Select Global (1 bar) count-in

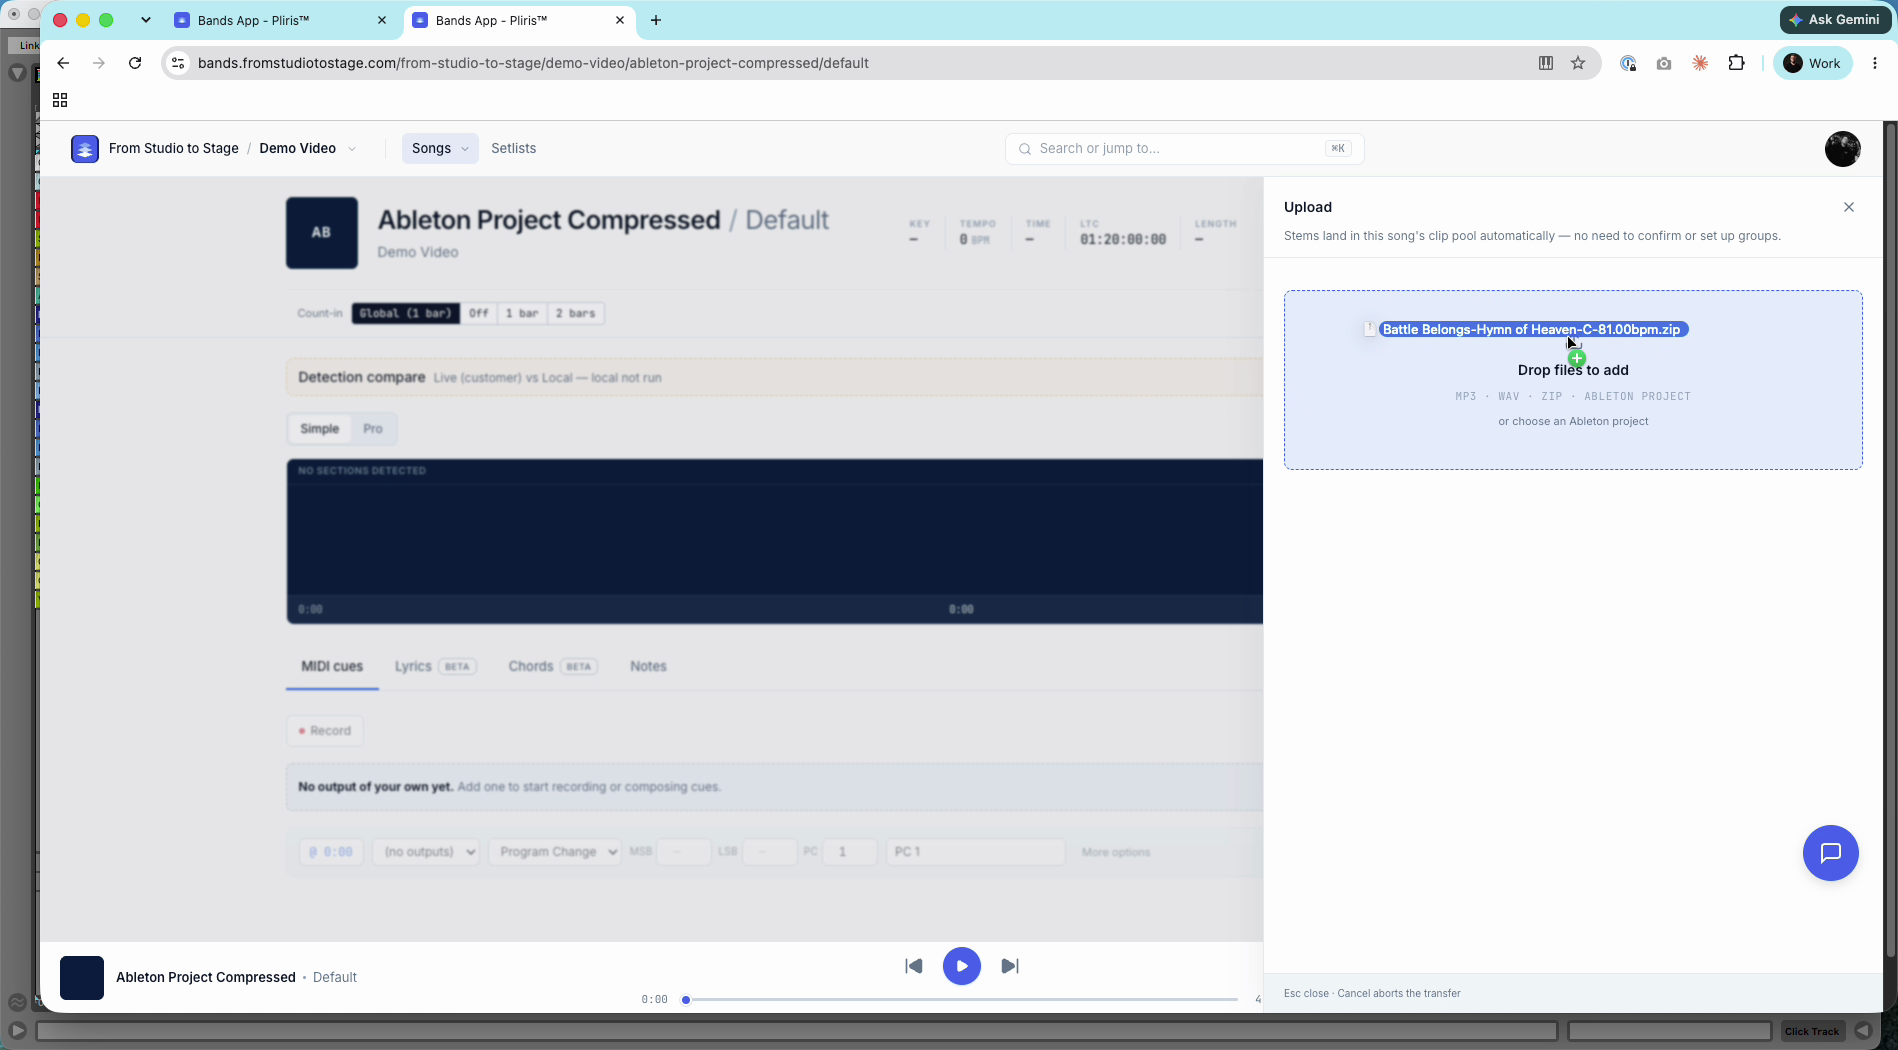tap(405, 313)
